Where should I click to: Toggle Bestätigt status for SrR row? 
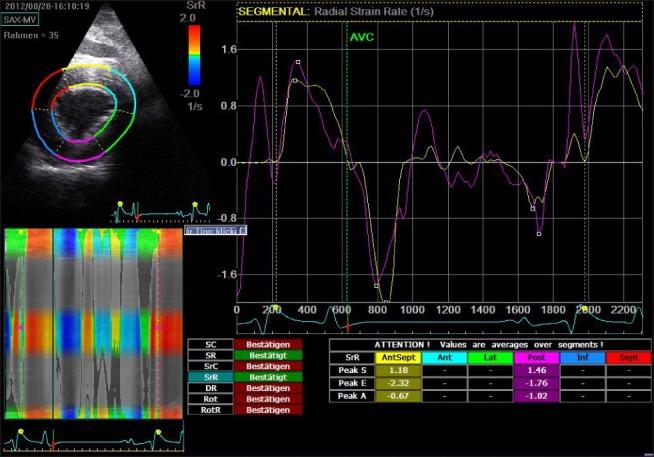click(x=261, y=377)
